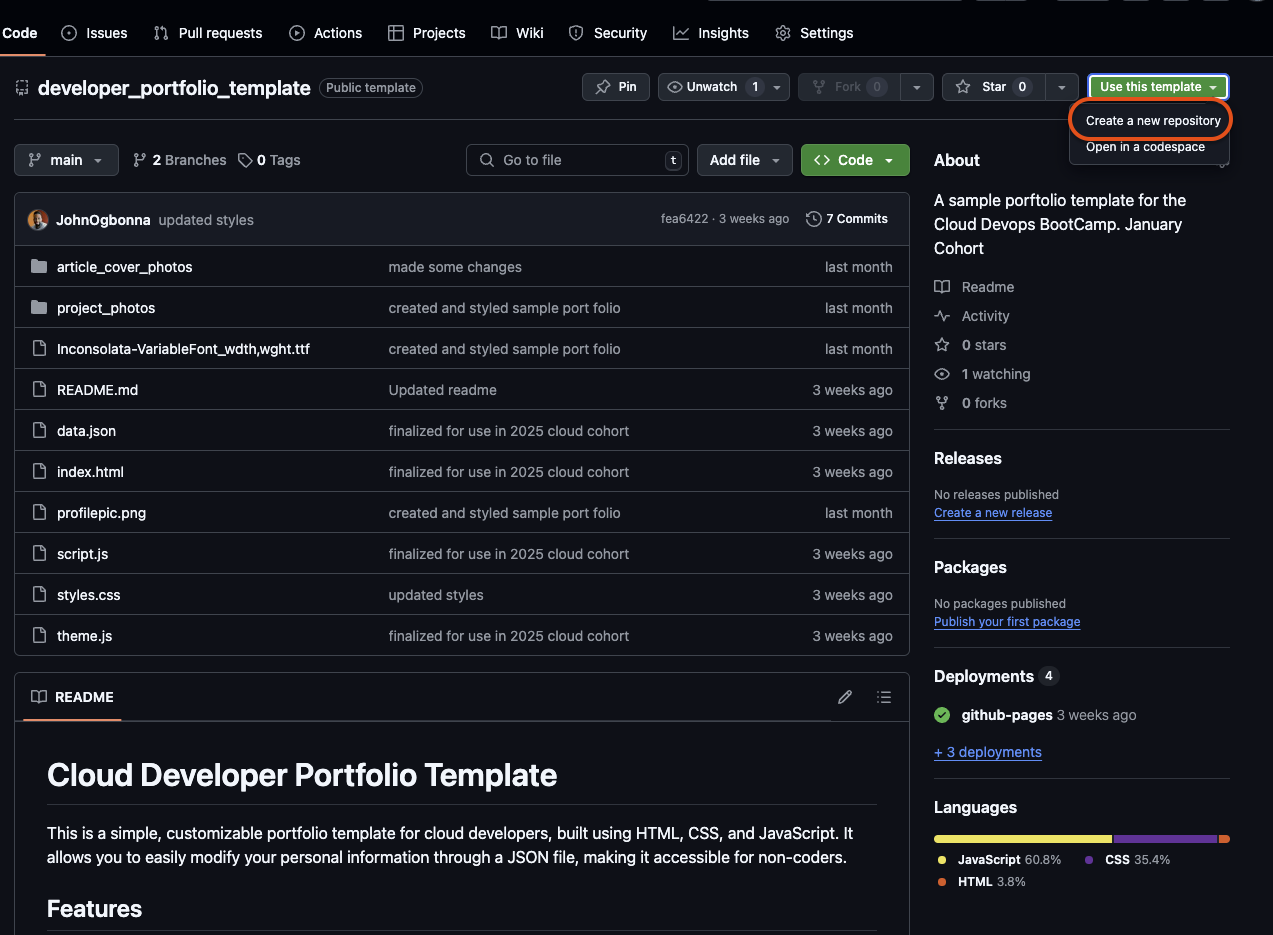
Task: Open the Issues tab
Action: coord(95,33)
